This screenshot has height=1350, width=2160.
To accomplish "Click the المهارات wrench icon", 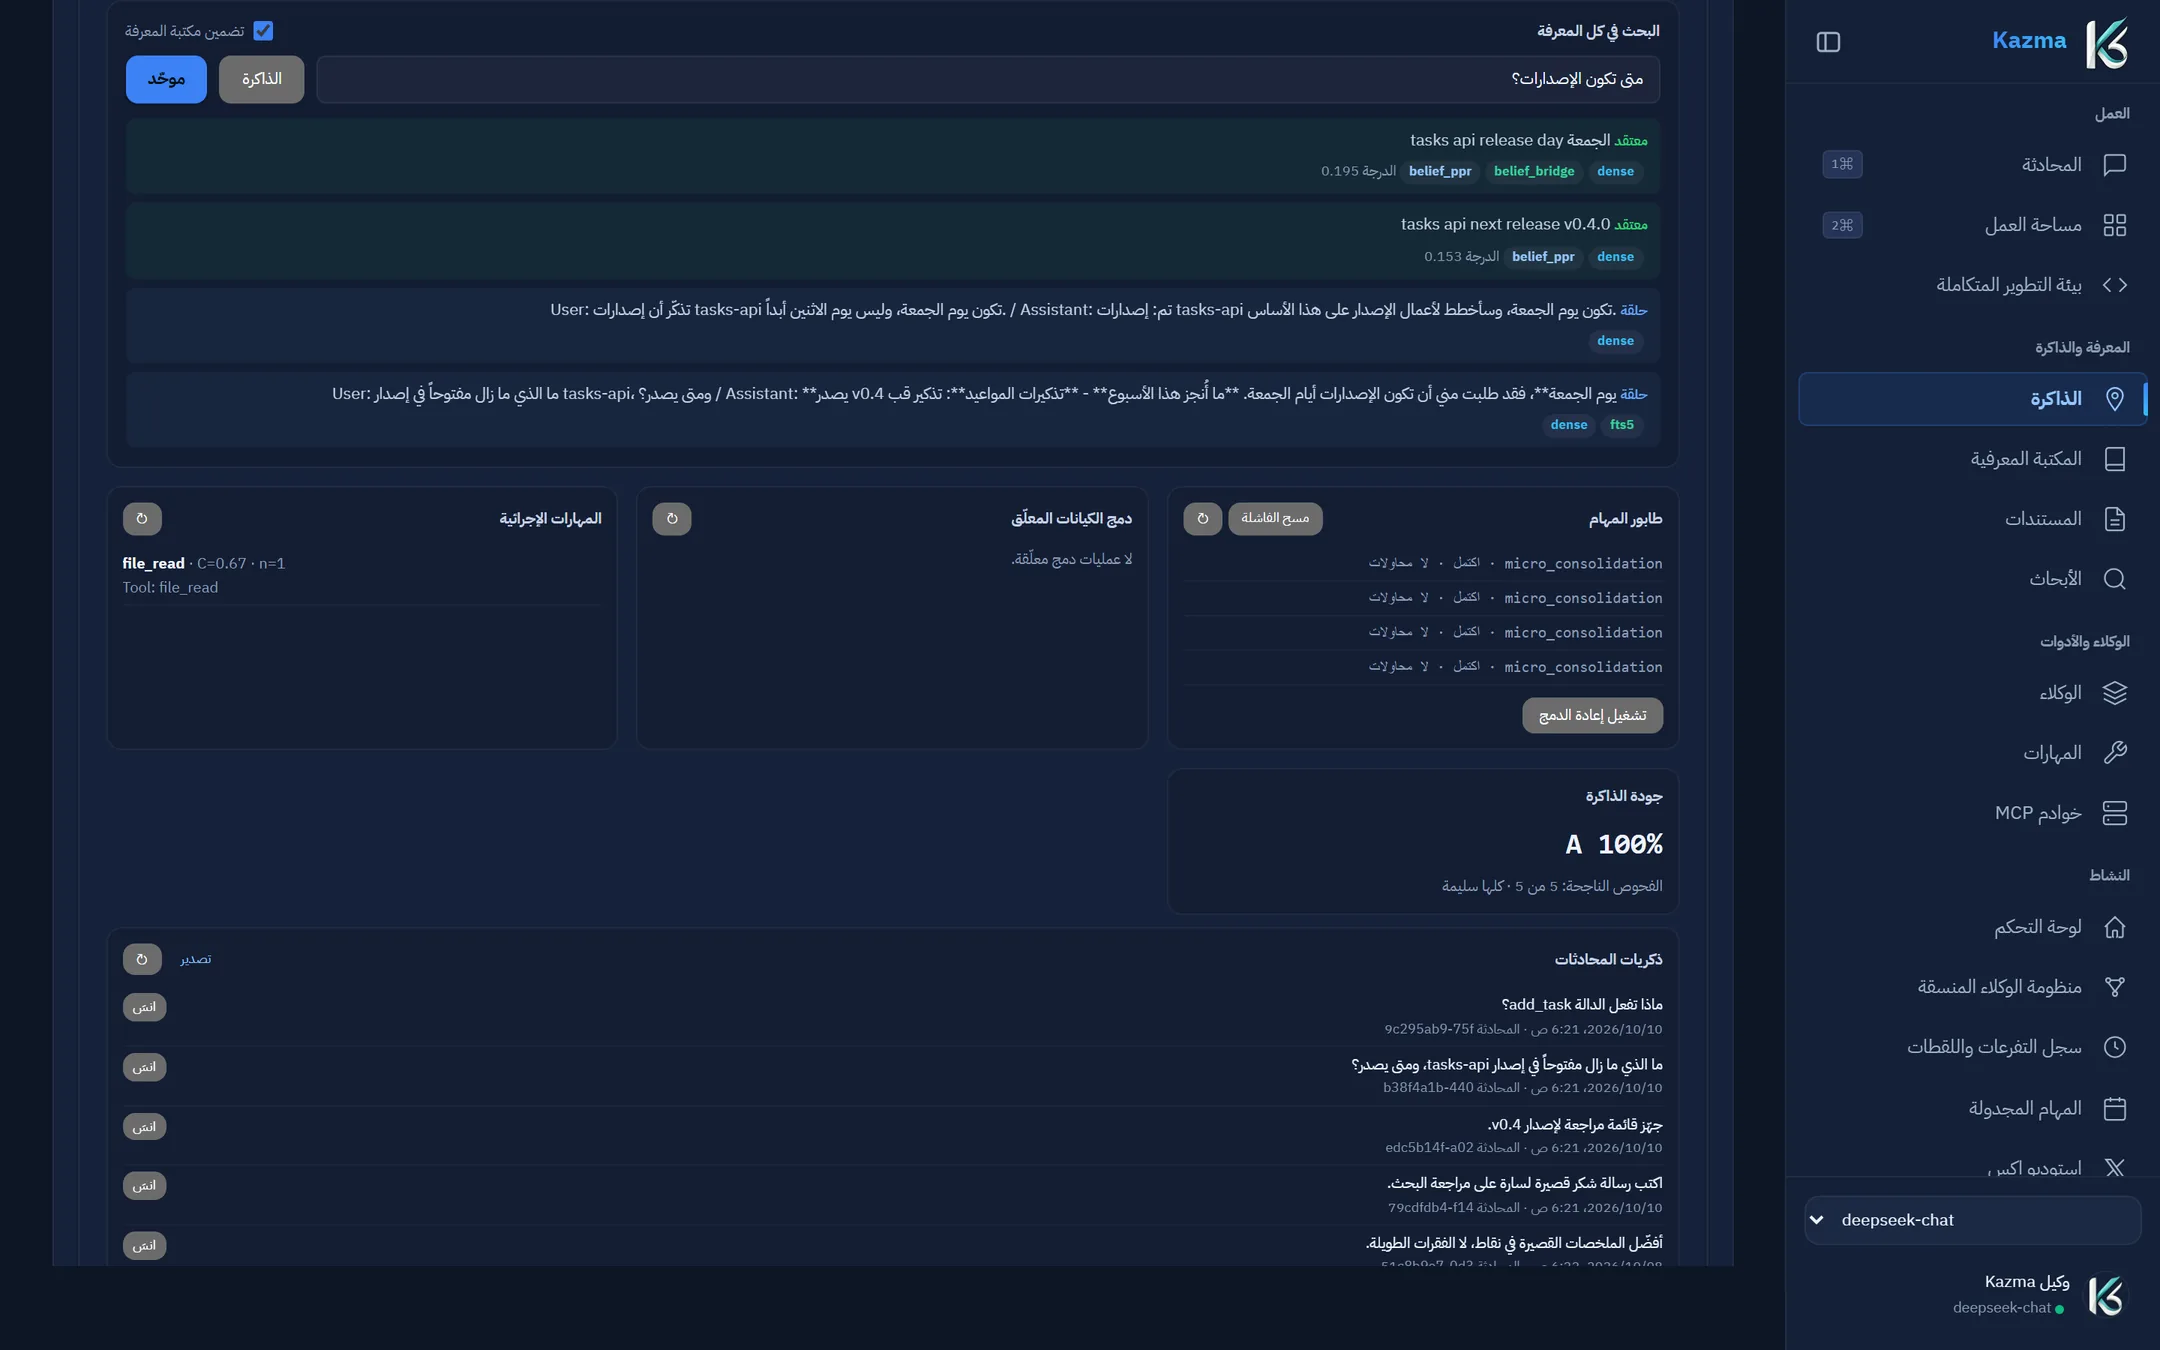I will (2114, 753).
